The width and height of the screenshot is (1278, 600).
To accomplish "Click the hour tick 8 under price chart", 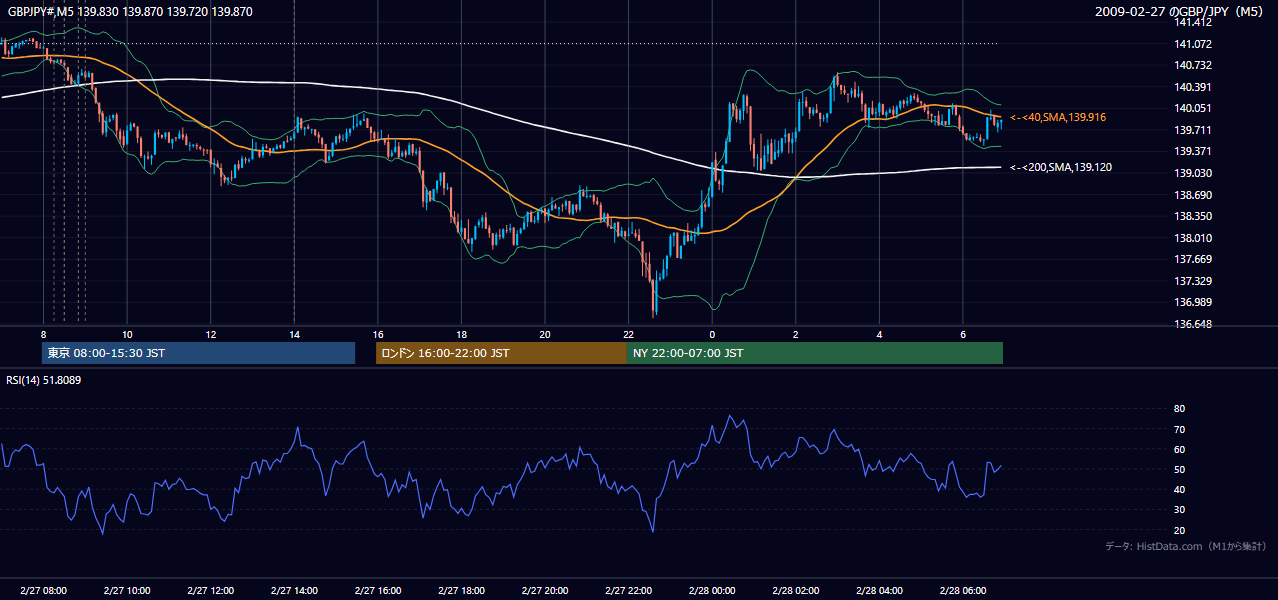I will click(43, 334).
